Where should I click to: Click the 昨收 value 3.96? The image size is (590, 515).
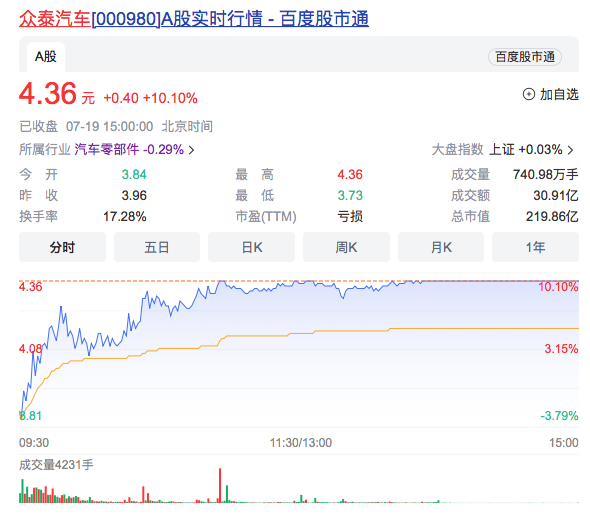coord(134,195)
